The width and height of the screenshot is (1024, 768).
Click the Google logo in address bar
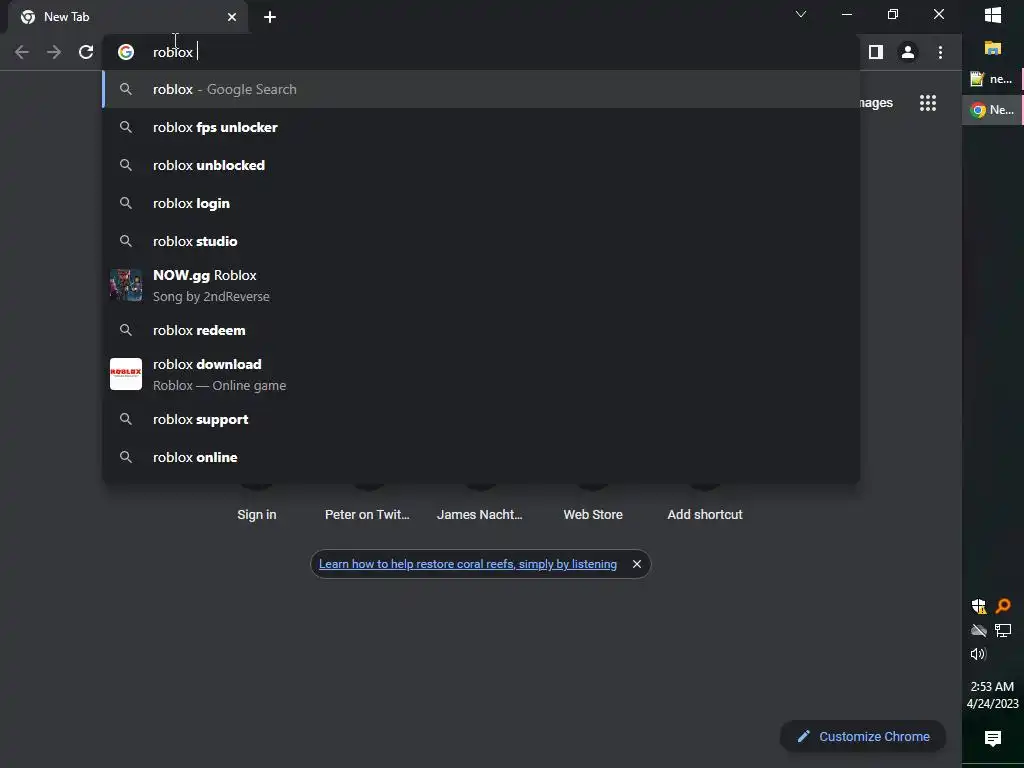tap(126, 52)
